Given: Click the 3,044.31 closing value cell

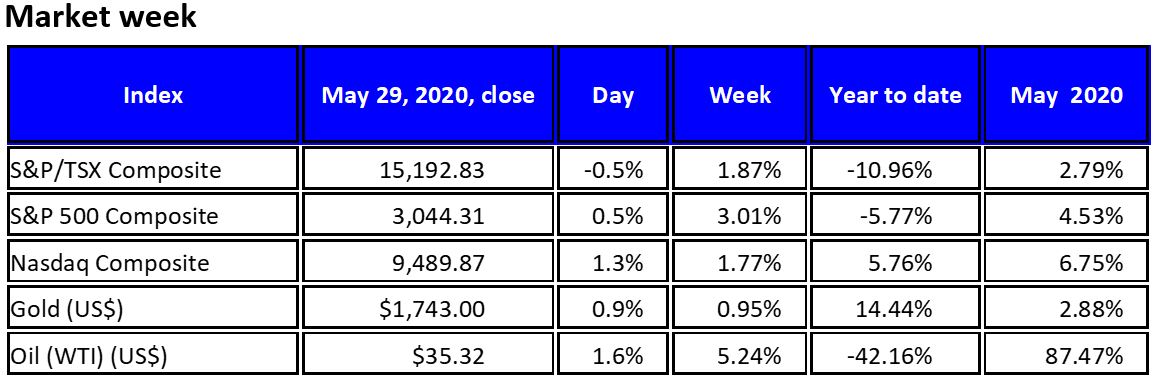Looking at the screenshot, I should [428, 216].
